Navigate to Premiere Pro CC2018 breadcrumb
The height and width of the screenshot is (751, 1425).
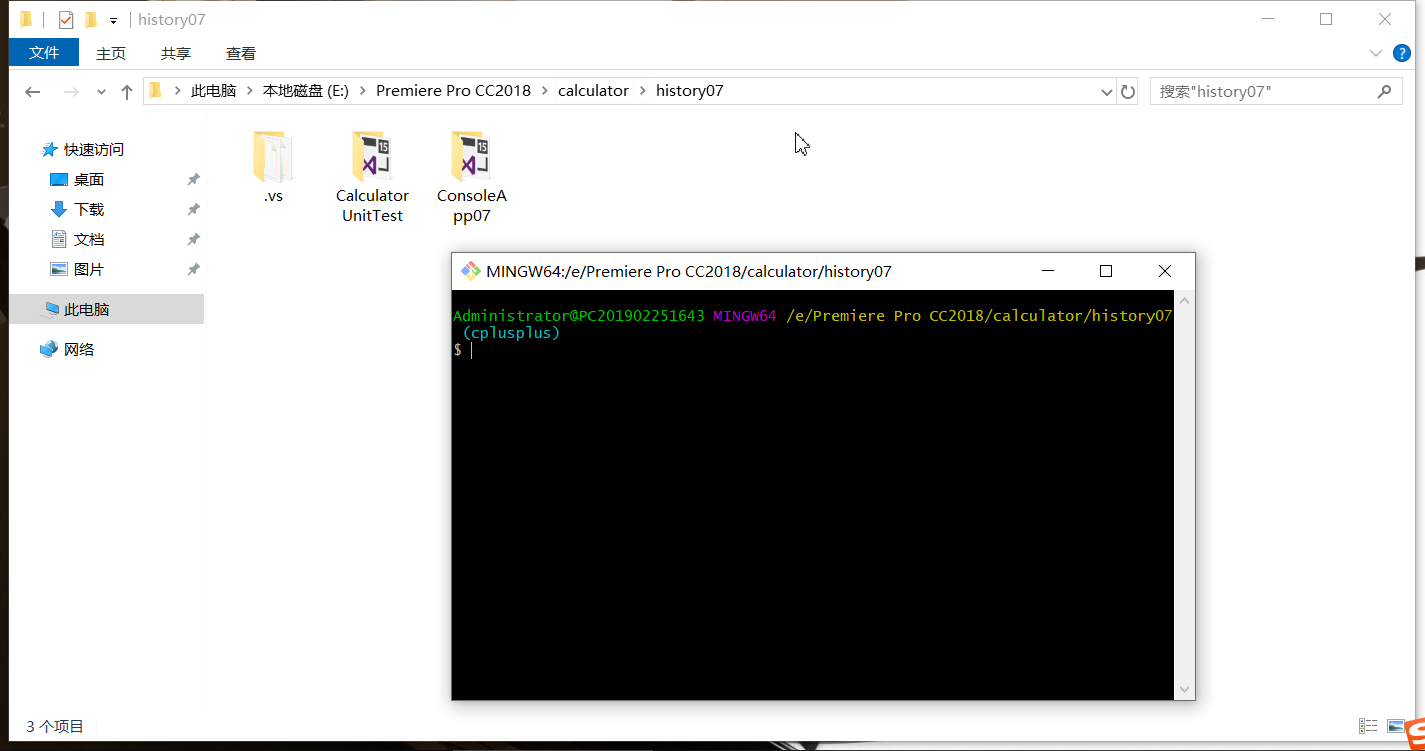click(453, 91)
